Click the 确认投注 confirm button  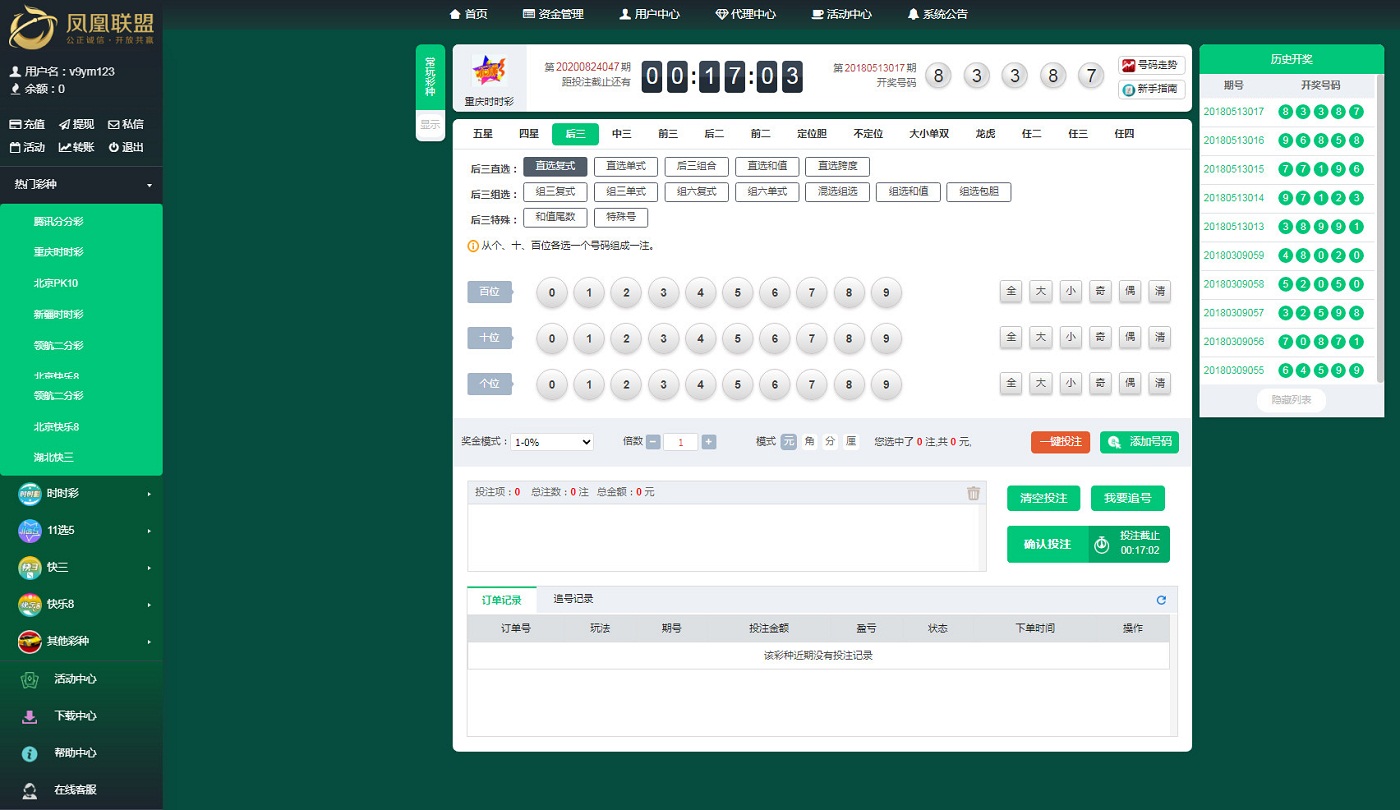[1047, 545]
